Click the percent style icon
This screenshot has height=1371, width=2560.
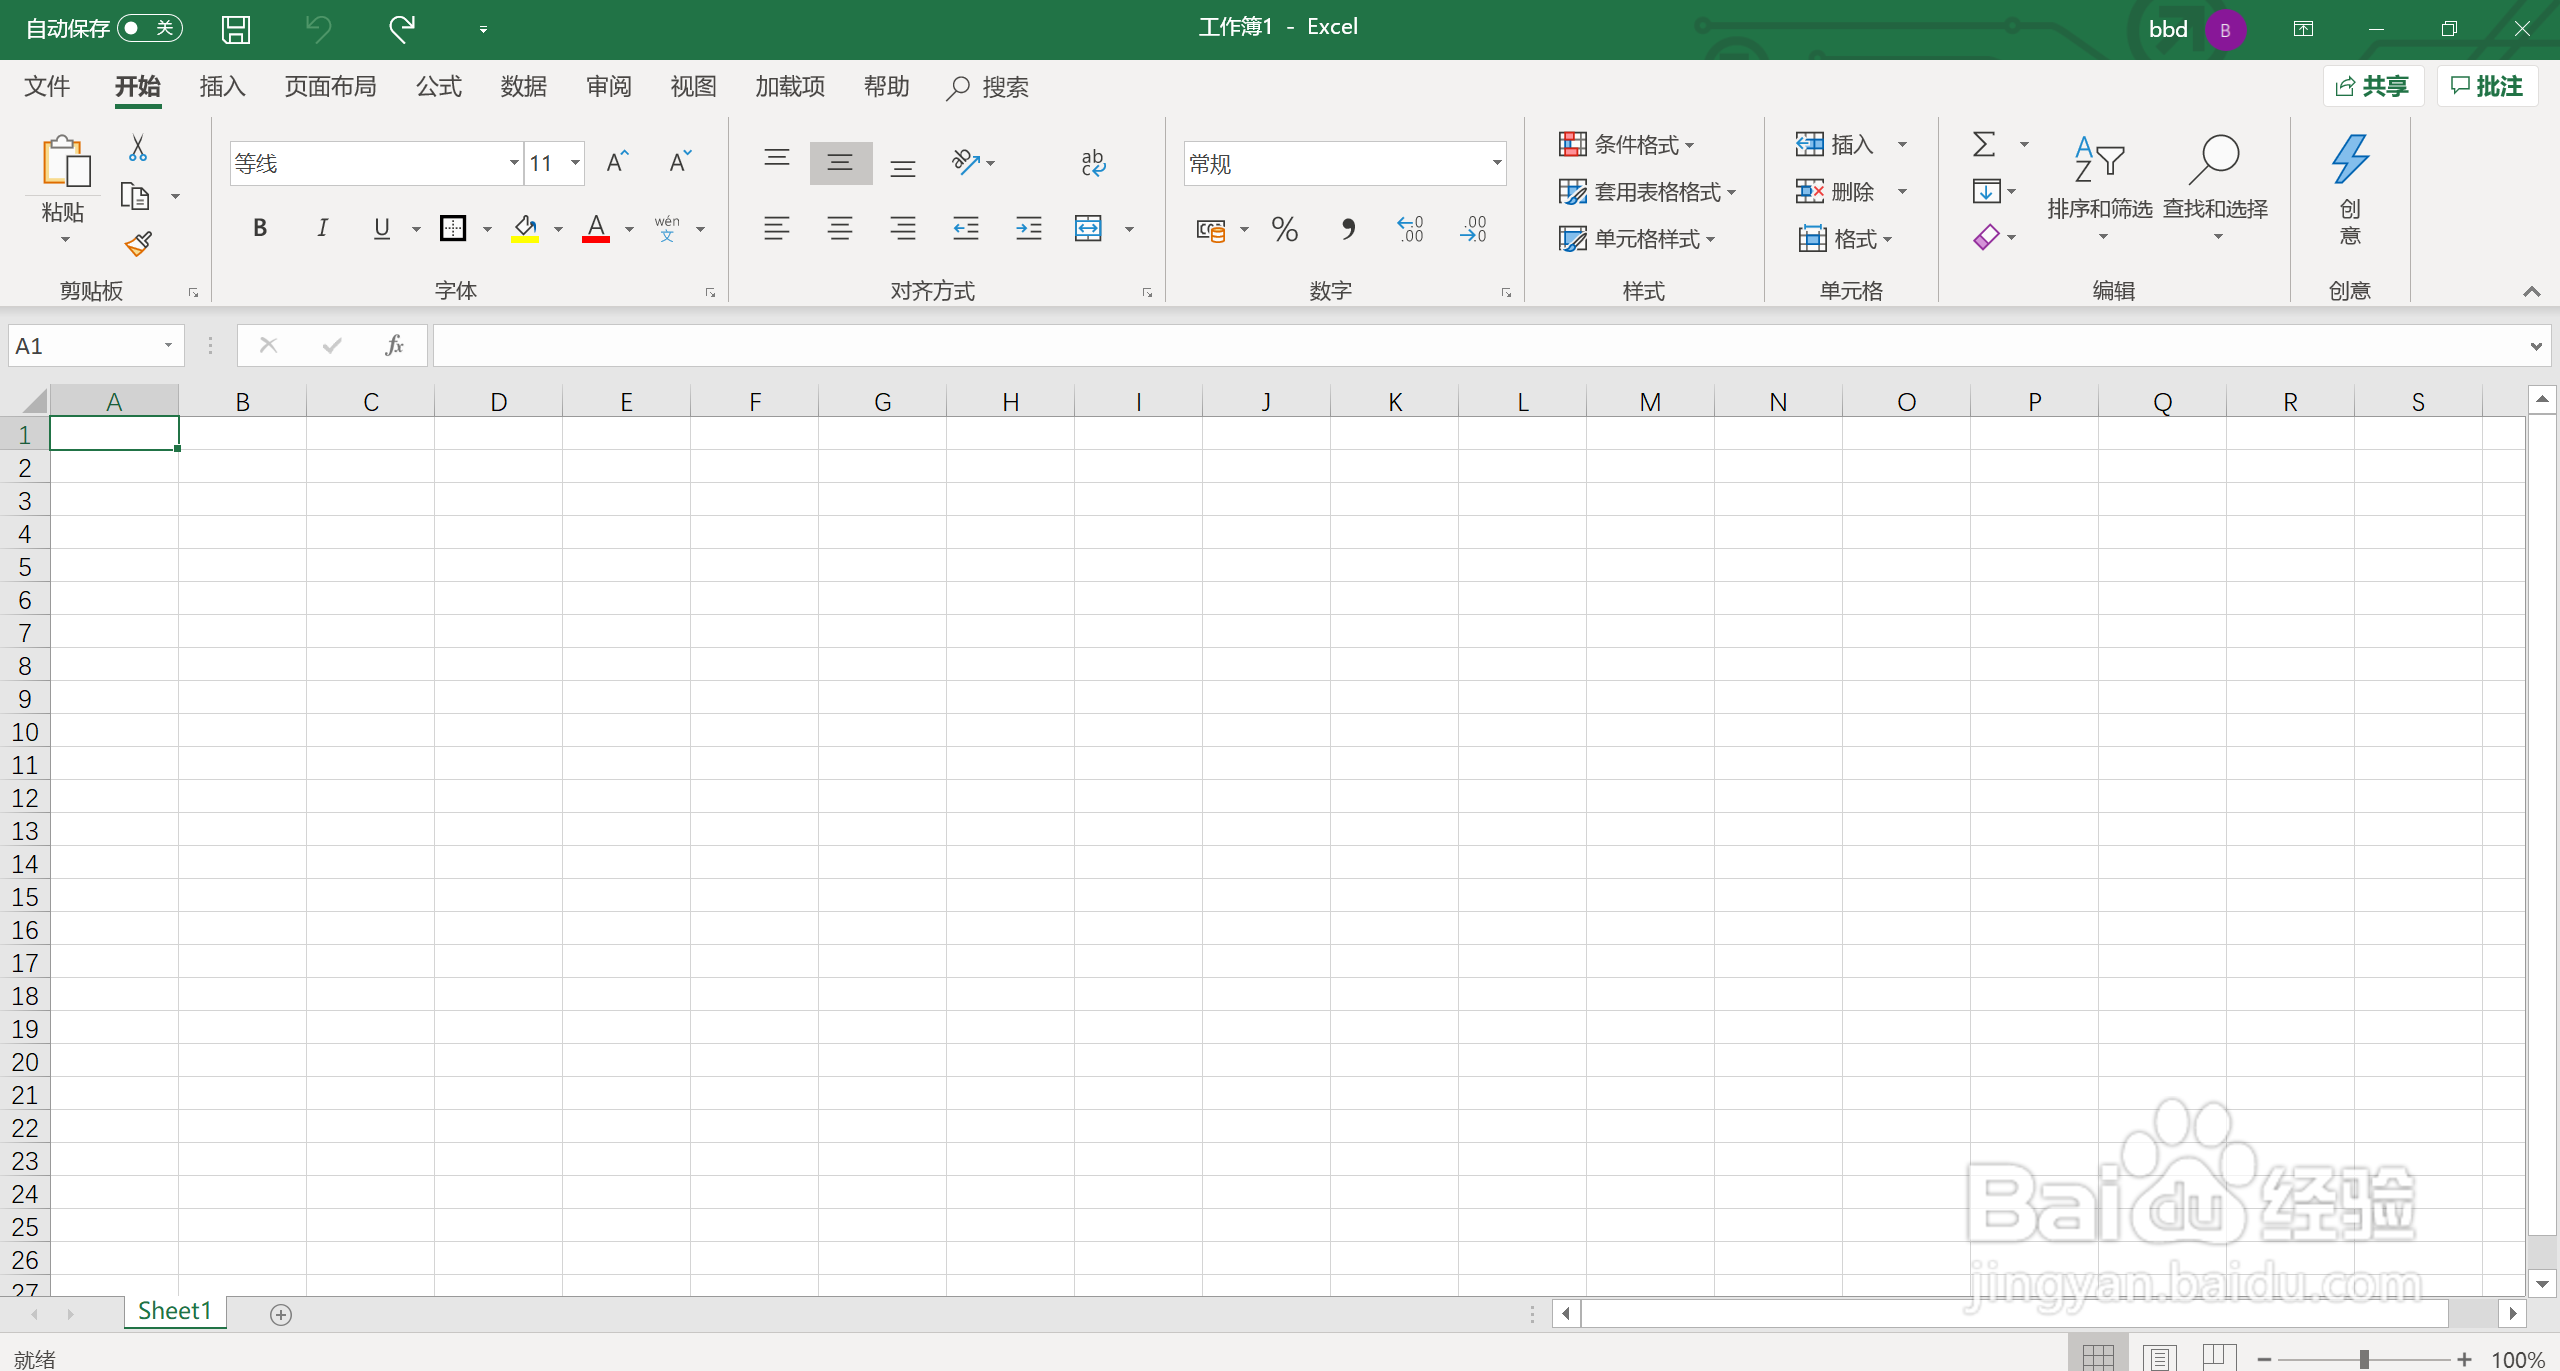tap(1285, 230)
